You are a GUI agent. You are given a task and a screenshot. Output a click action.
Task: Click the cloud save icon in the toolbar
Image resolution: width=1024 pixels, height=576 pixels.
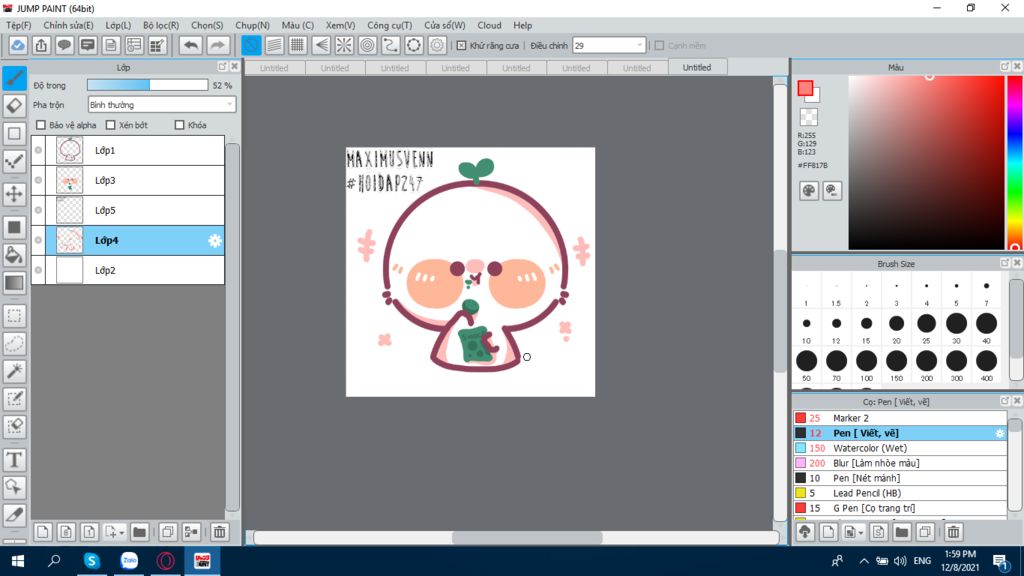coord(18,45)
